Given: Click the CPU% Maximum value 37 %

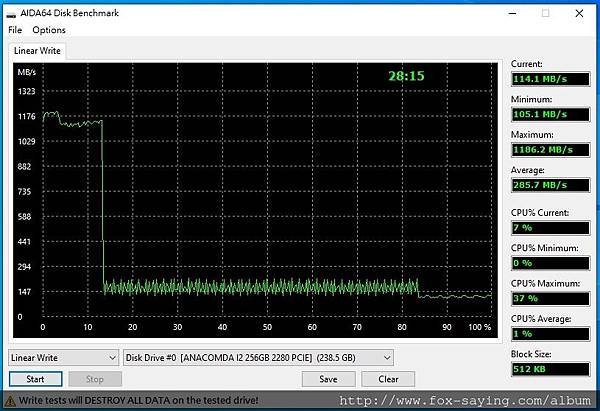Looking at the screenshot, I should coord(551,298).
